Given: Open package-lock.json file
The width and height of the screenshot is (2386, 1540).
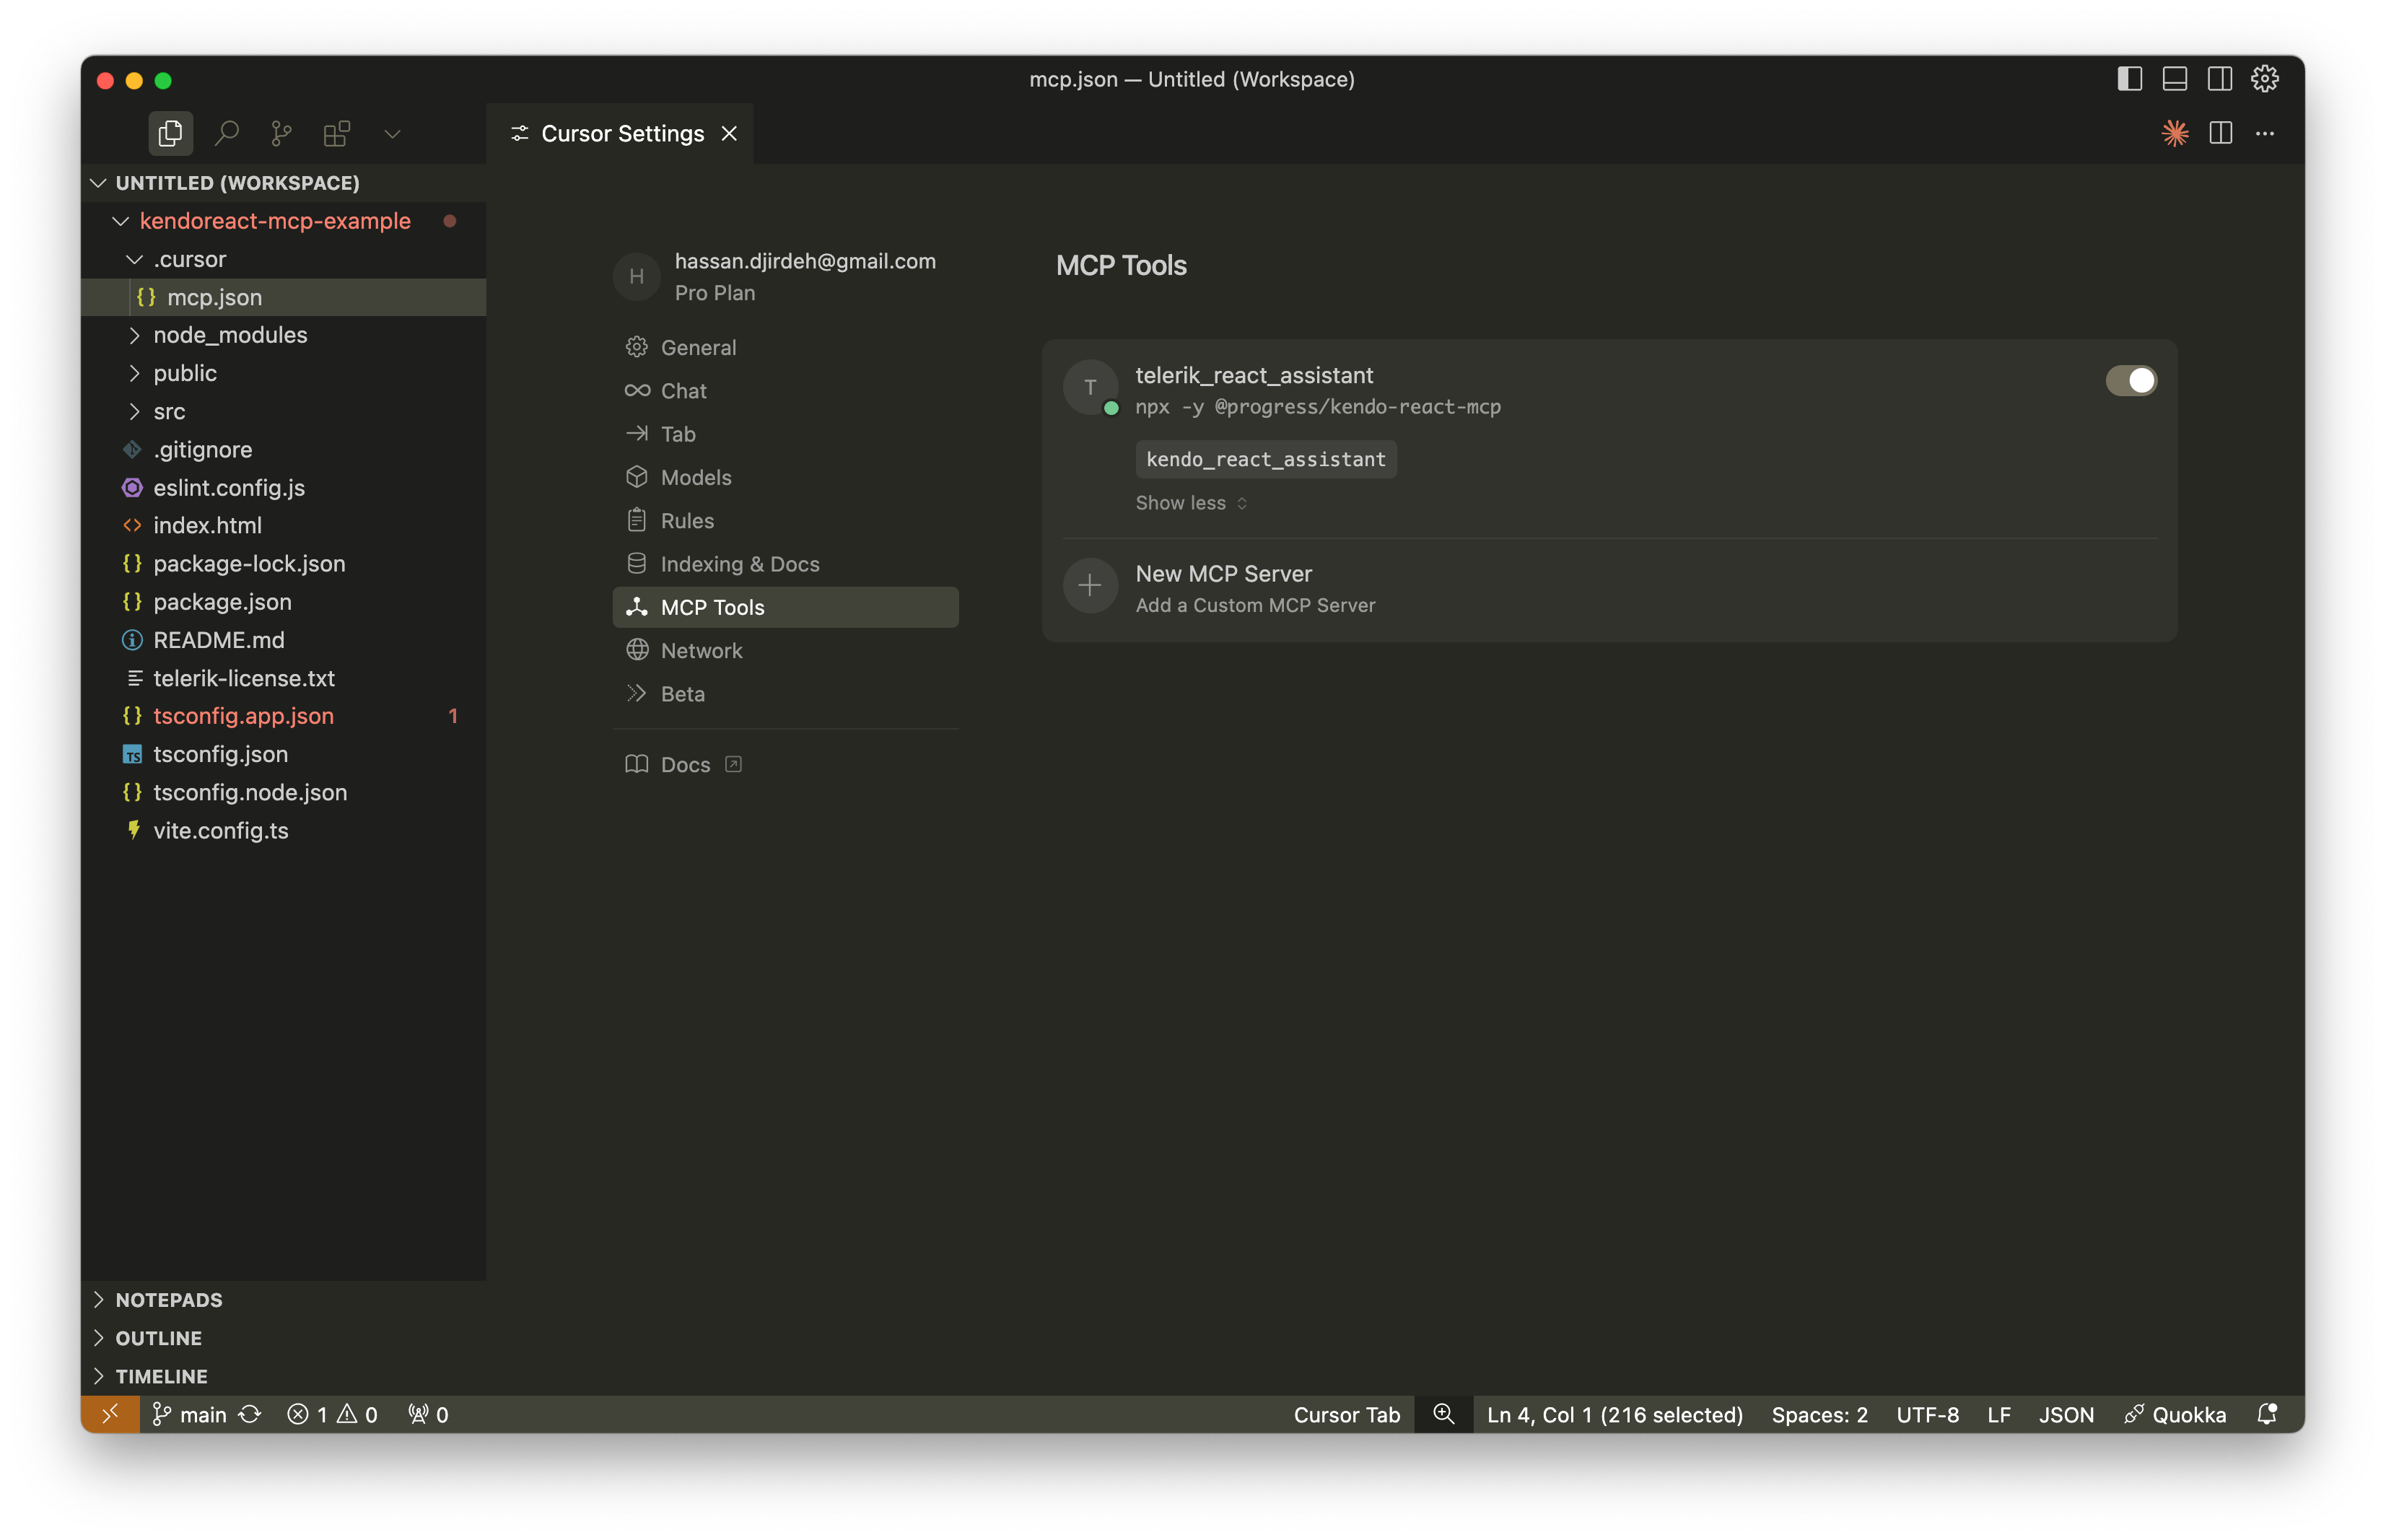Looking at the screenshot, I should point(283,563).
